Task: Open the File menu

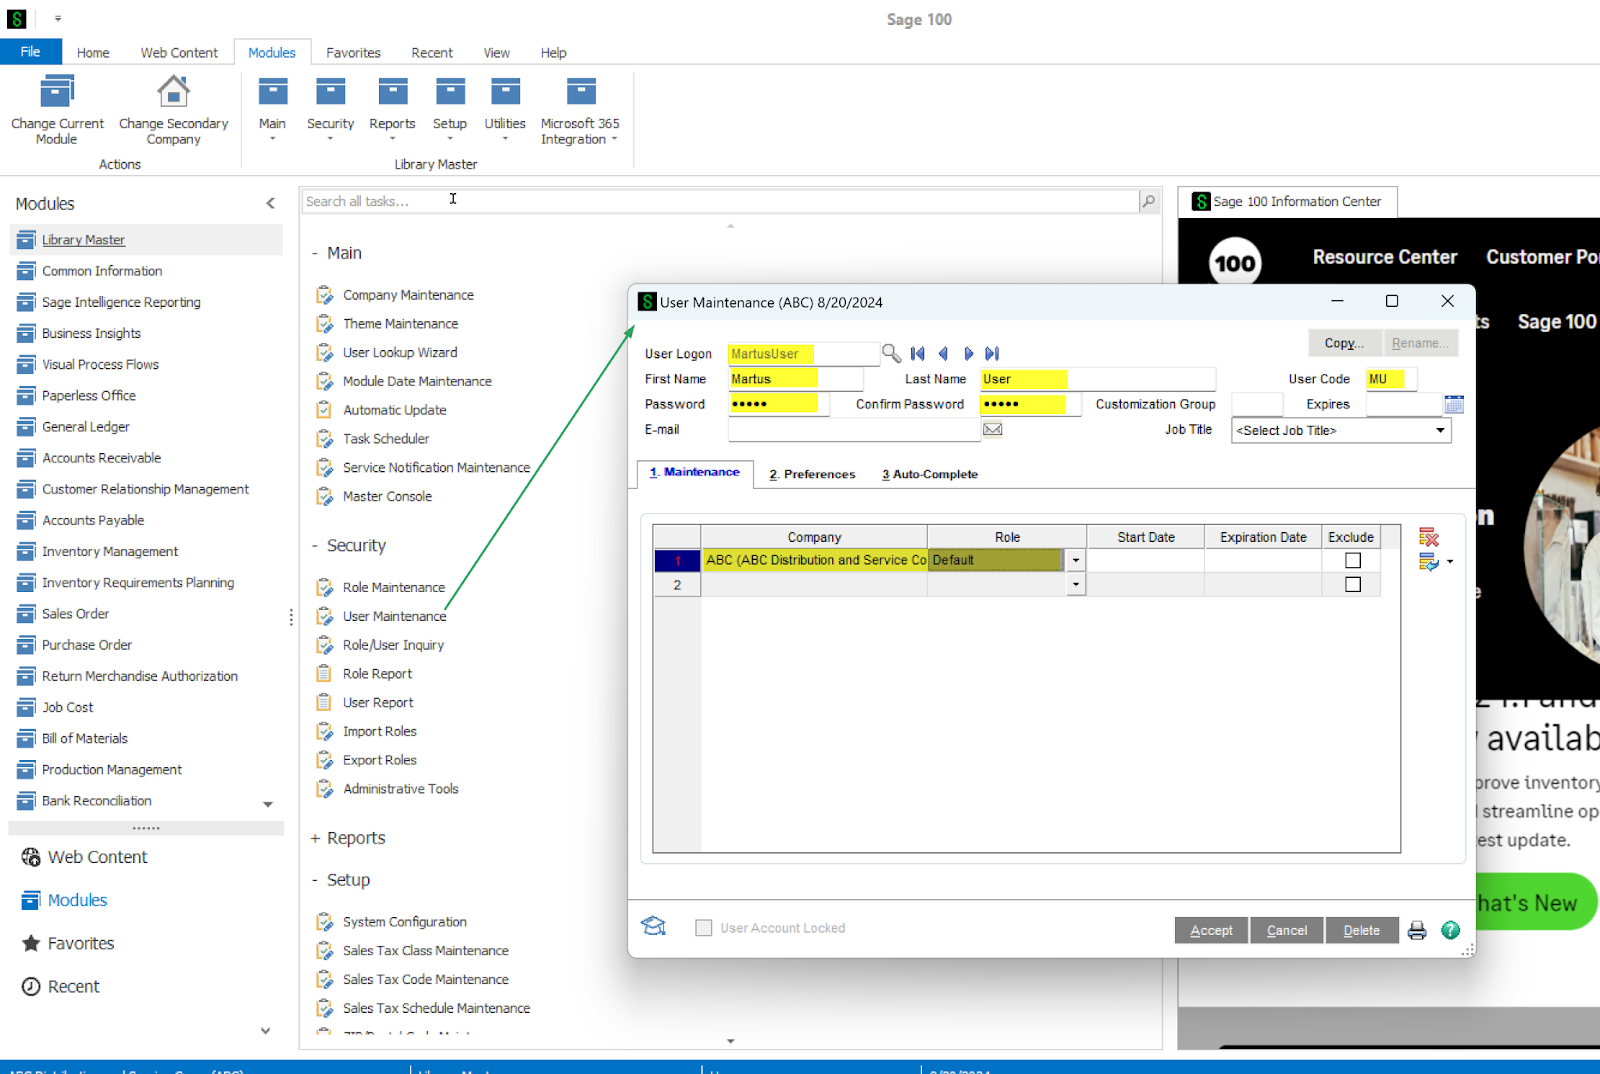Action: pos(31,52)
